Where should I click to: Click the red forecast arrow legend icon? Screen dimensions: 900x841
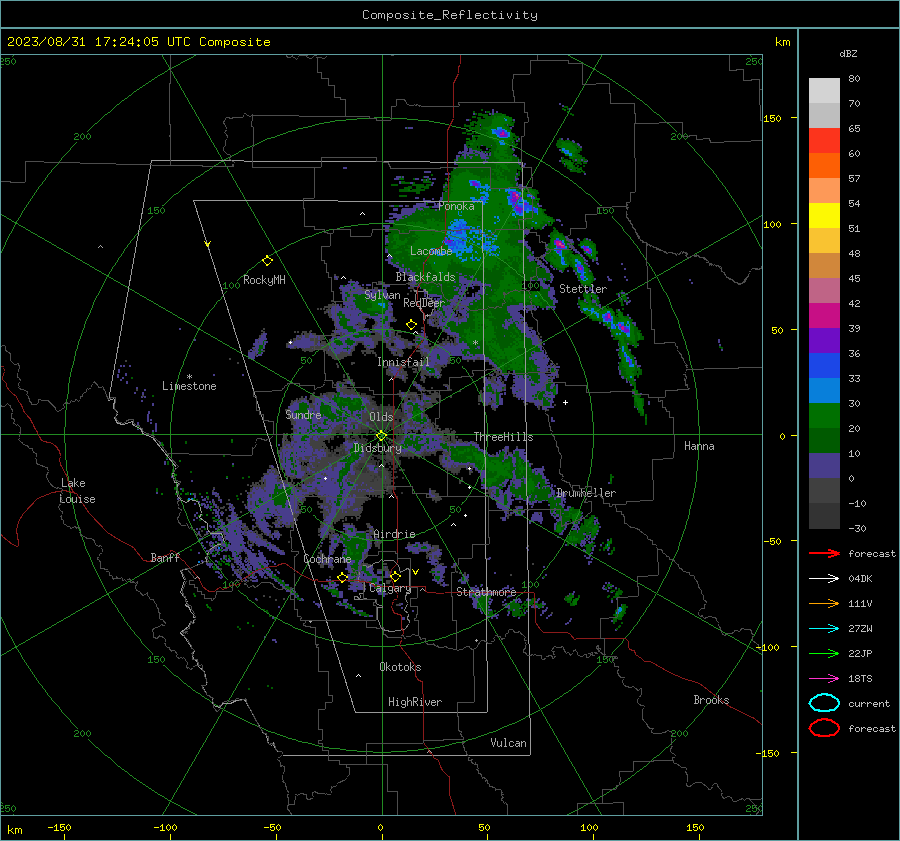pos(824,553)
